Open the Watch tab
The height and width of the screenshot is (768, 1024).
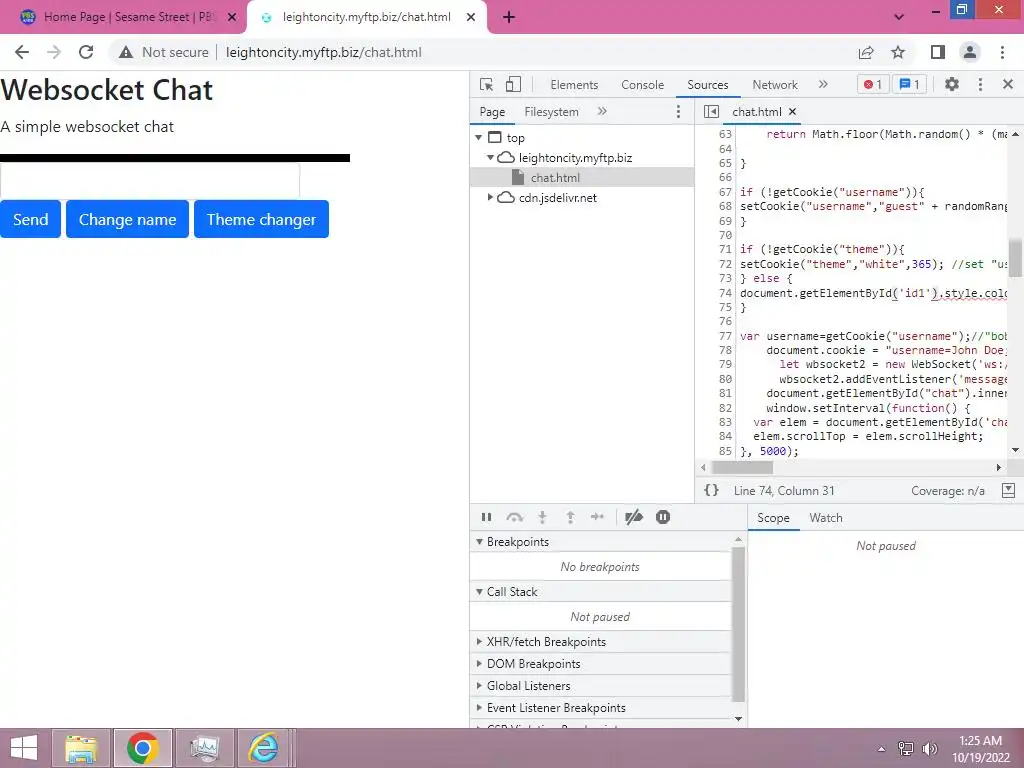(x=825, y=518)
